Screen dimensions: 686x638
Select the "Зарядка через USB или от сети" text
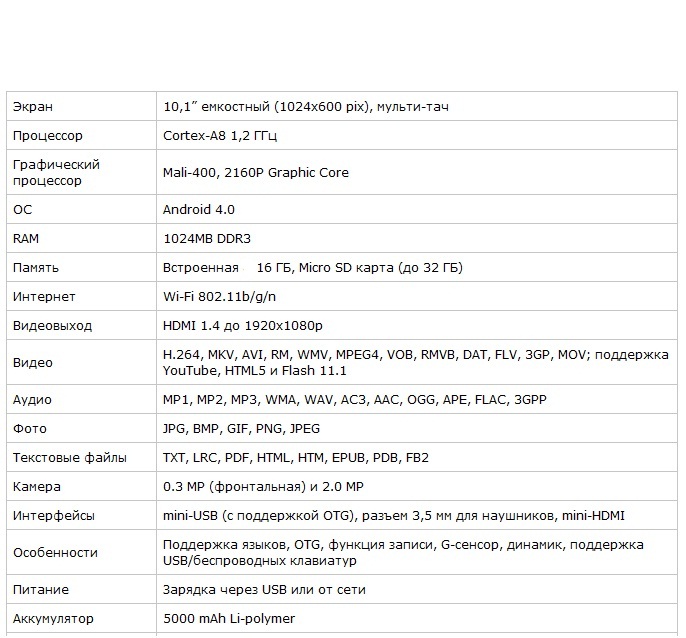(x=265, y=590)
